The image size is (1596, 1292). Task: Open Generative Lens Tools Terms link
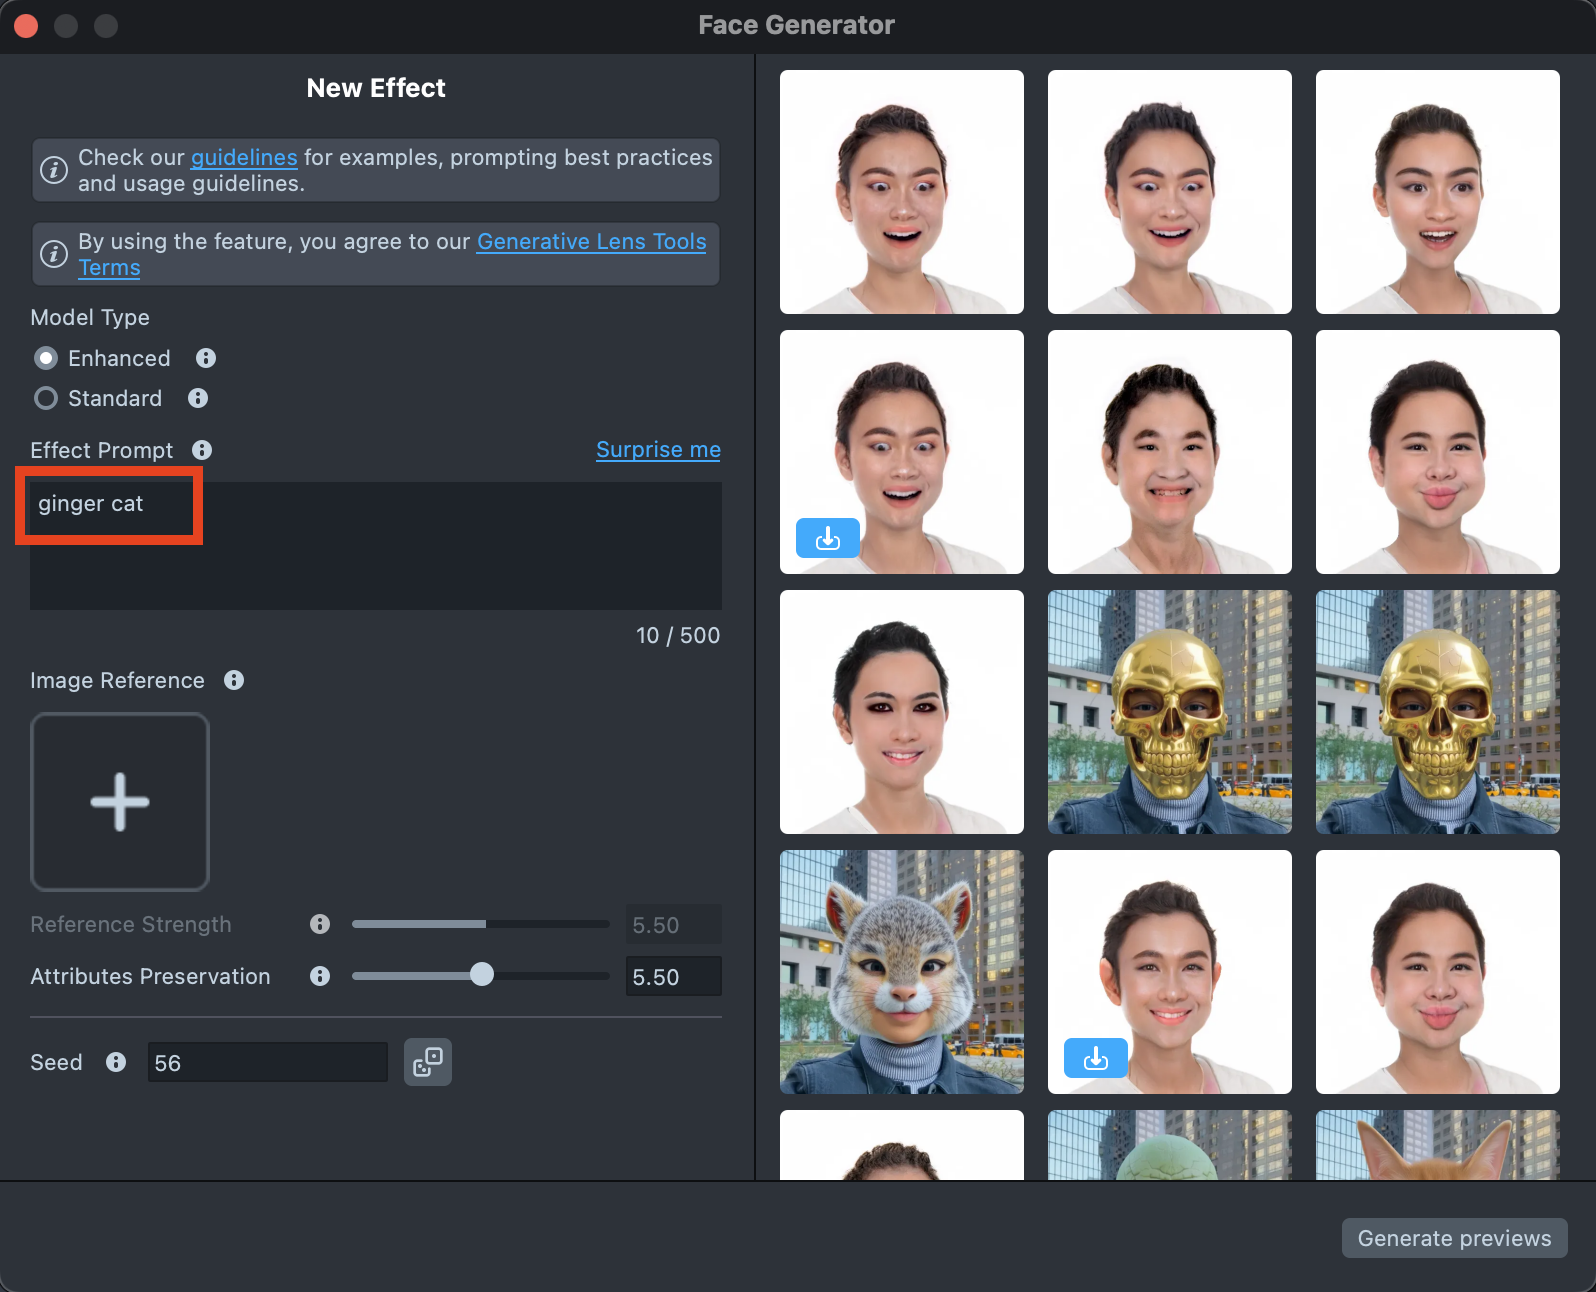click(x=591, y=241)
